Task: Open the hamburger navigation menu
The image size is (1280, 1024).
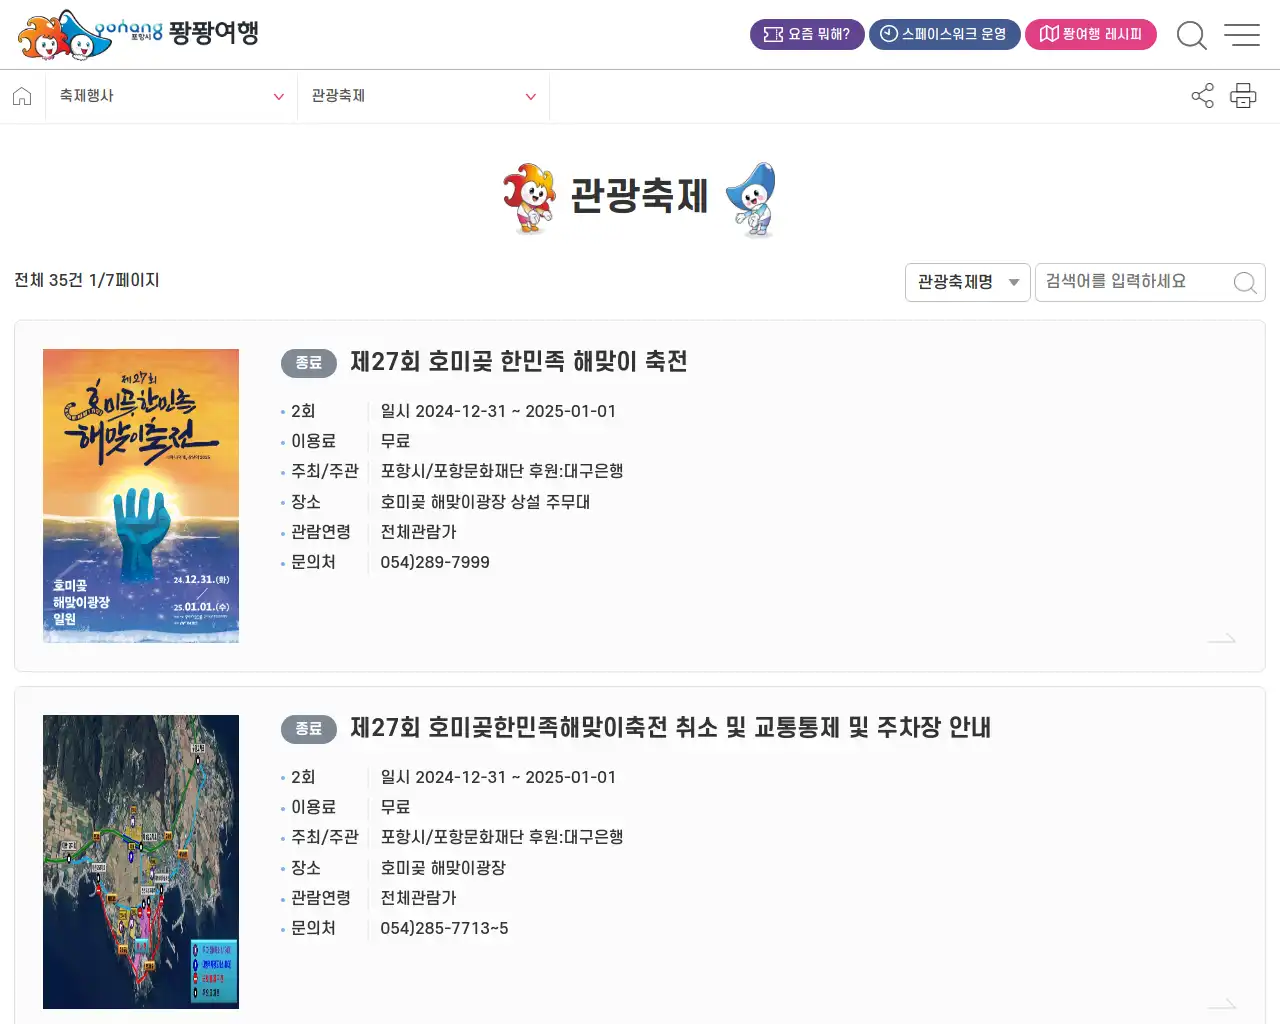Action: pos(1242,34)
